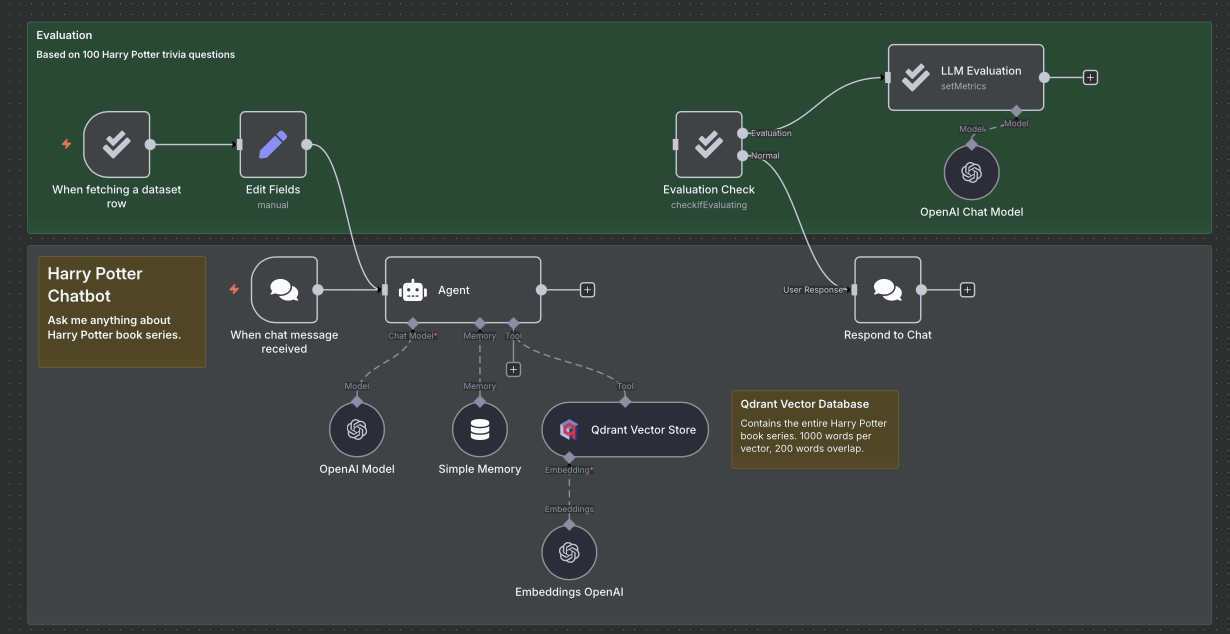Viewport: 1230px width, 634px height.
Task: Select the Qdrant Vector Store node
Action: click(625, 430)
